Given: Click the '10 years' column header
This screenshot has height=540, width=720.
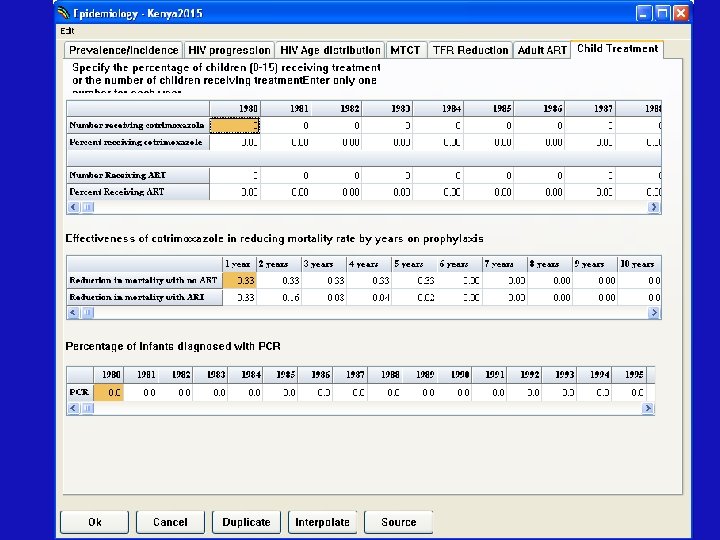Looking at the screenshot, I should [x=639, y=264].
